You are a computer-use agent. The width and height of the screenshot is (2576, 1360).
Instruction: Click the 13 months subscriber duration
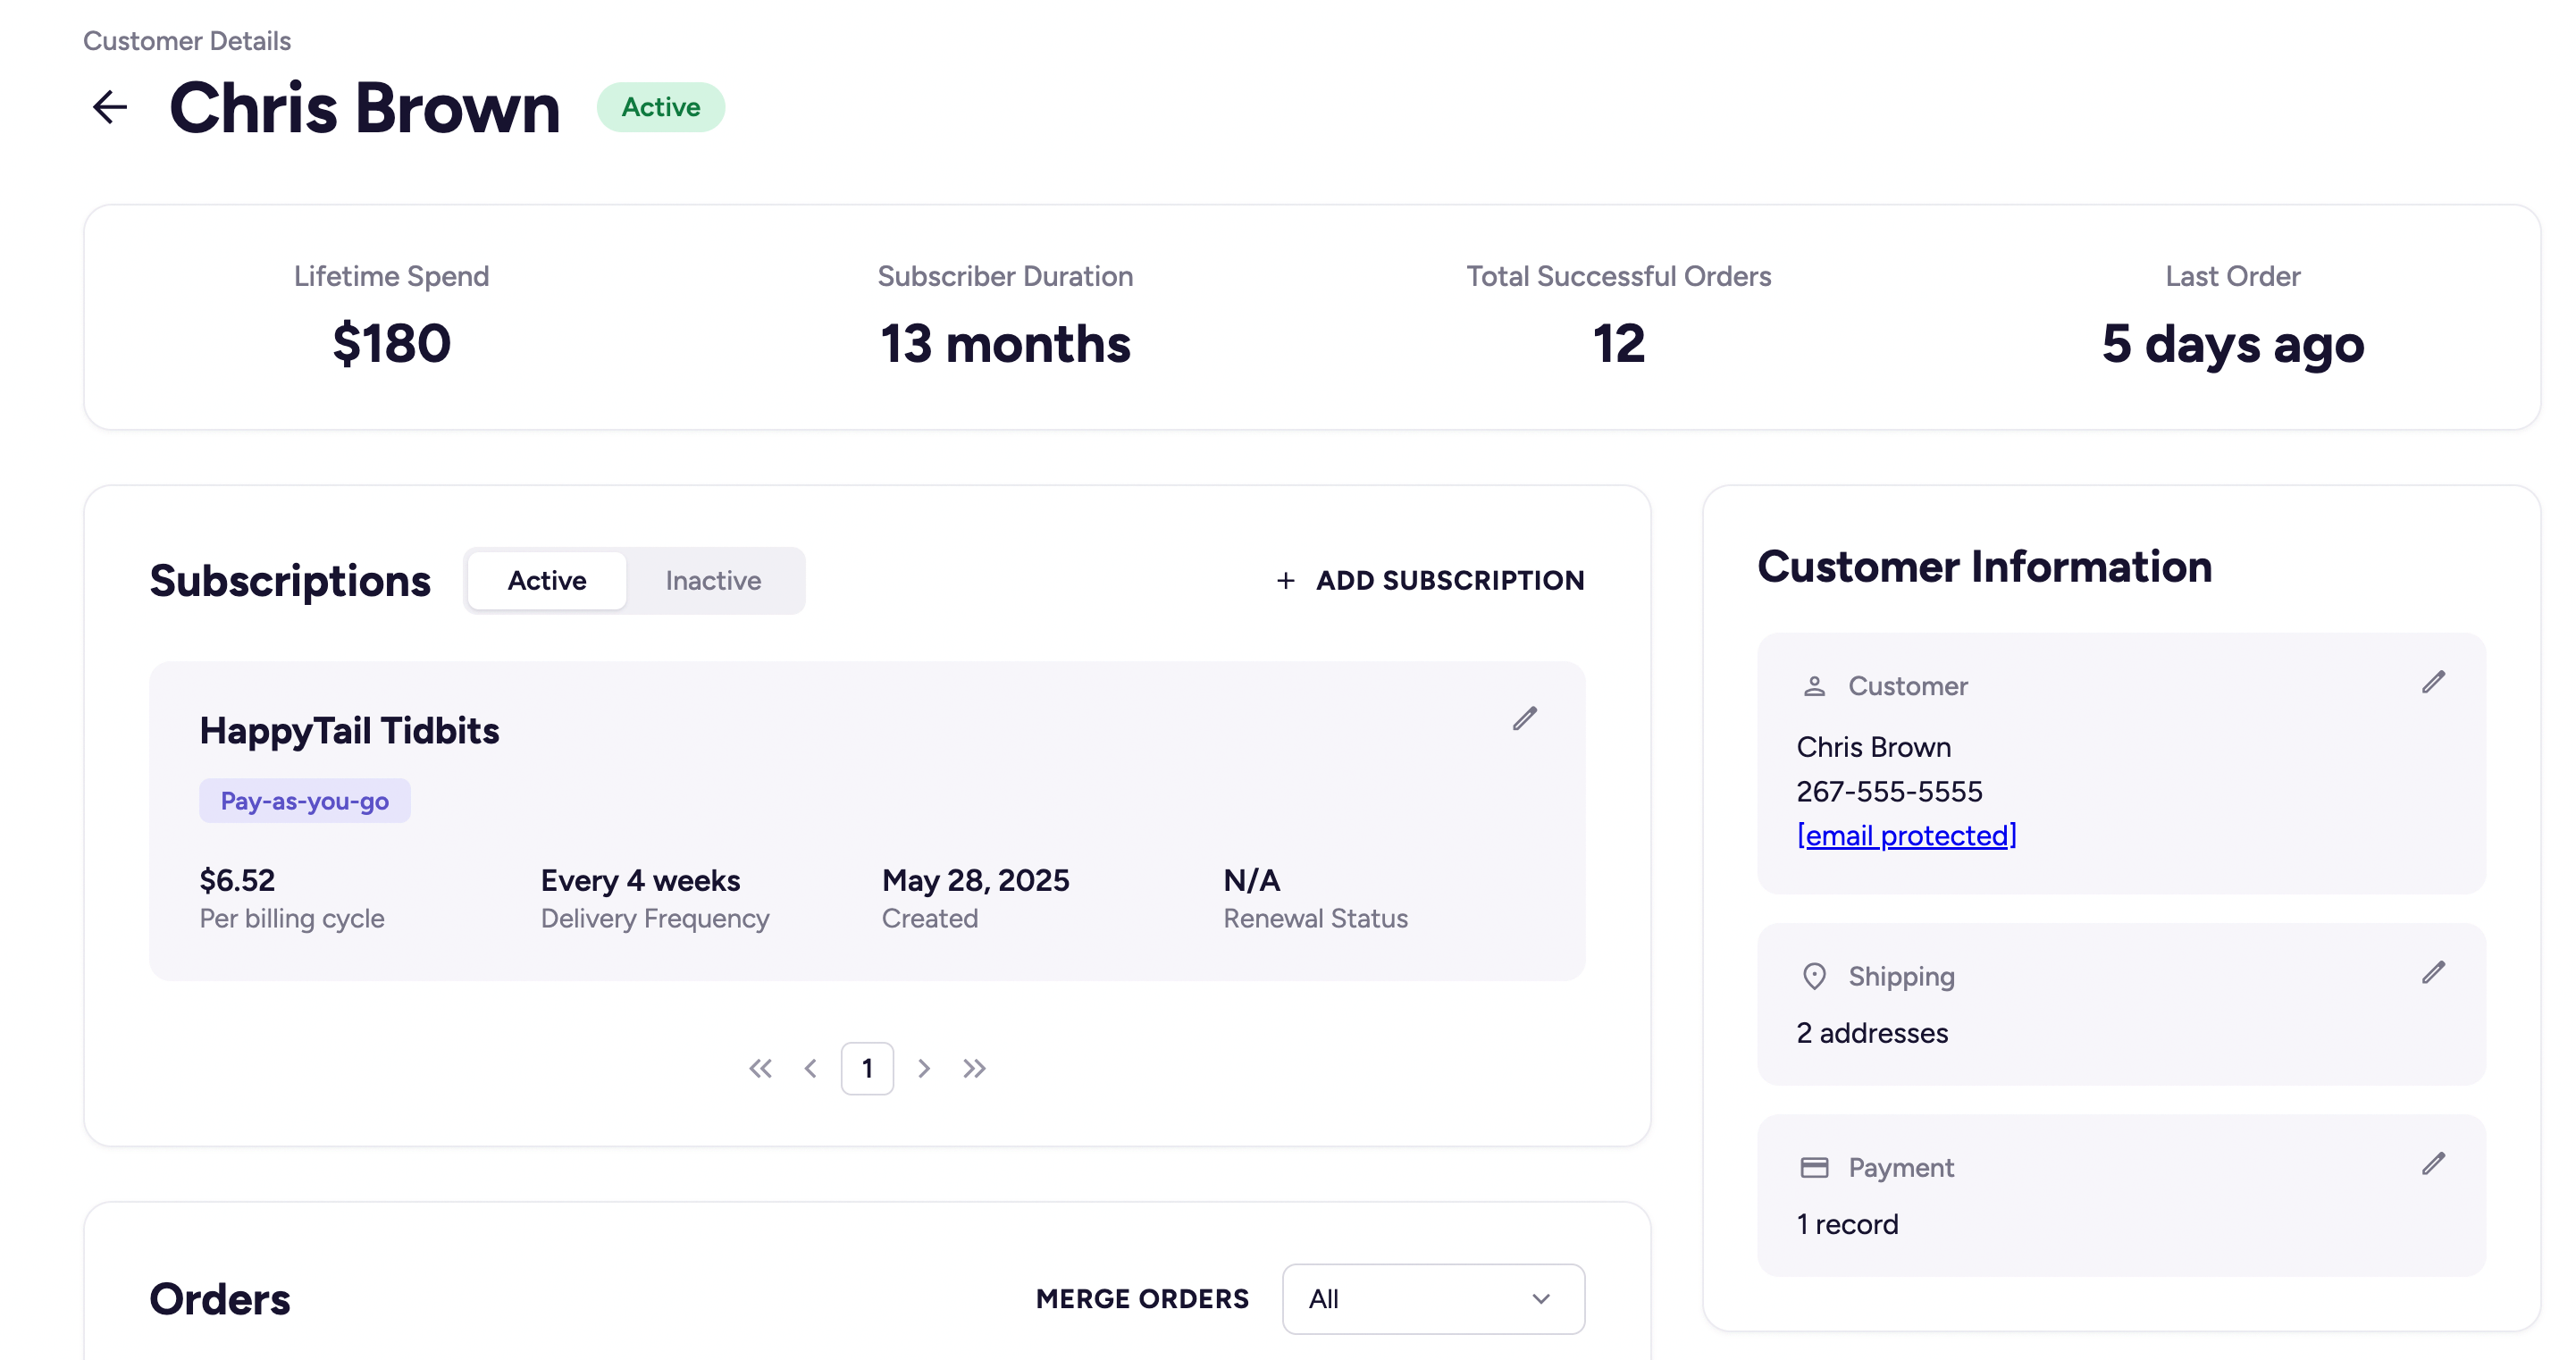coord(1005,344)
